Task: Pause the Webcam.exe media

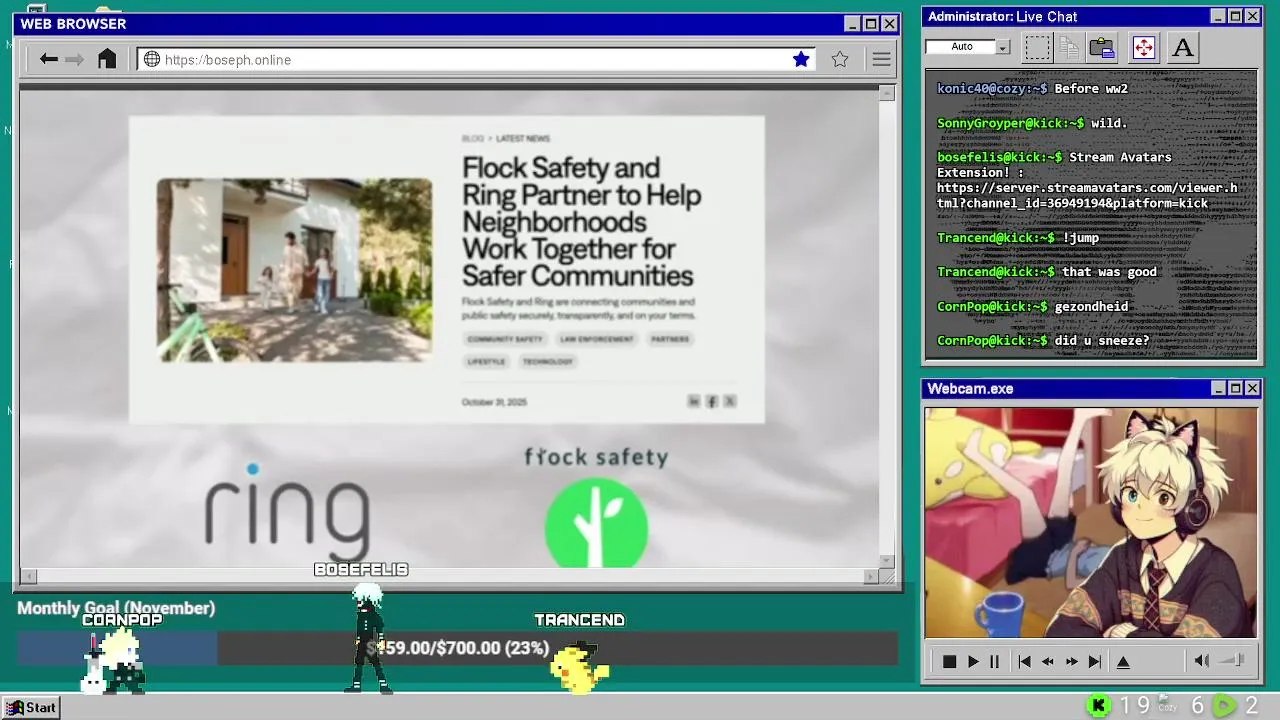Action: pyautogui.click(x=994, y=661)
